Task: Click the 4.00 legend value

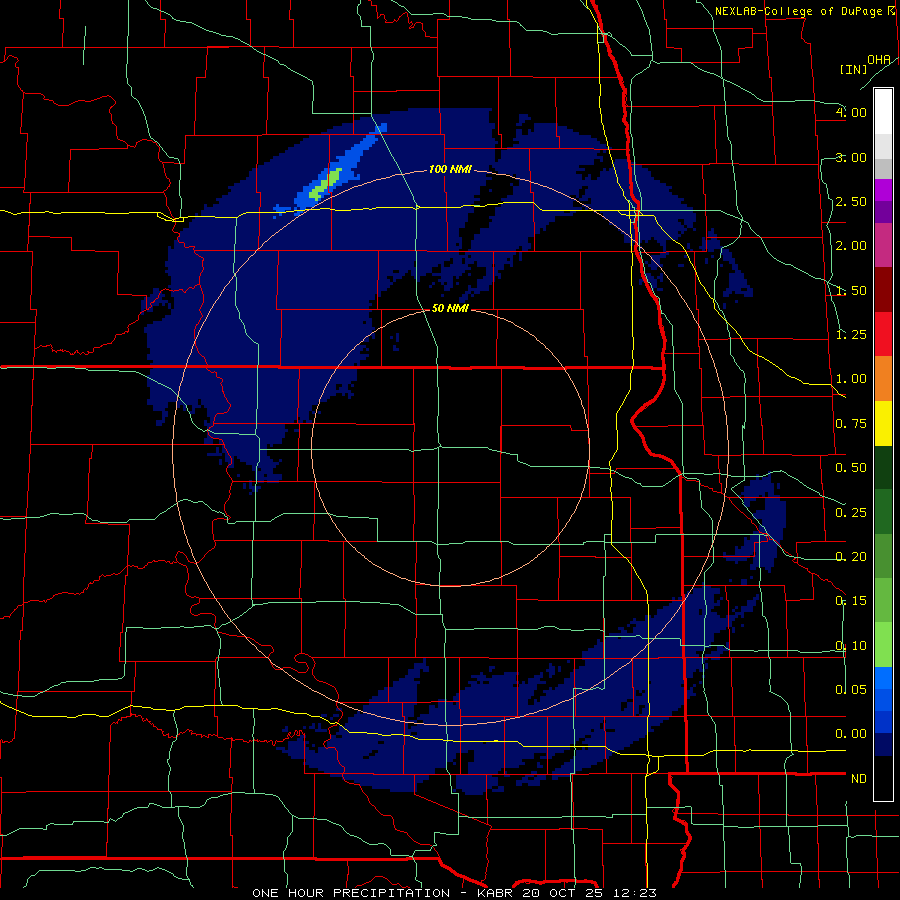Action: [x=851, y=112]
